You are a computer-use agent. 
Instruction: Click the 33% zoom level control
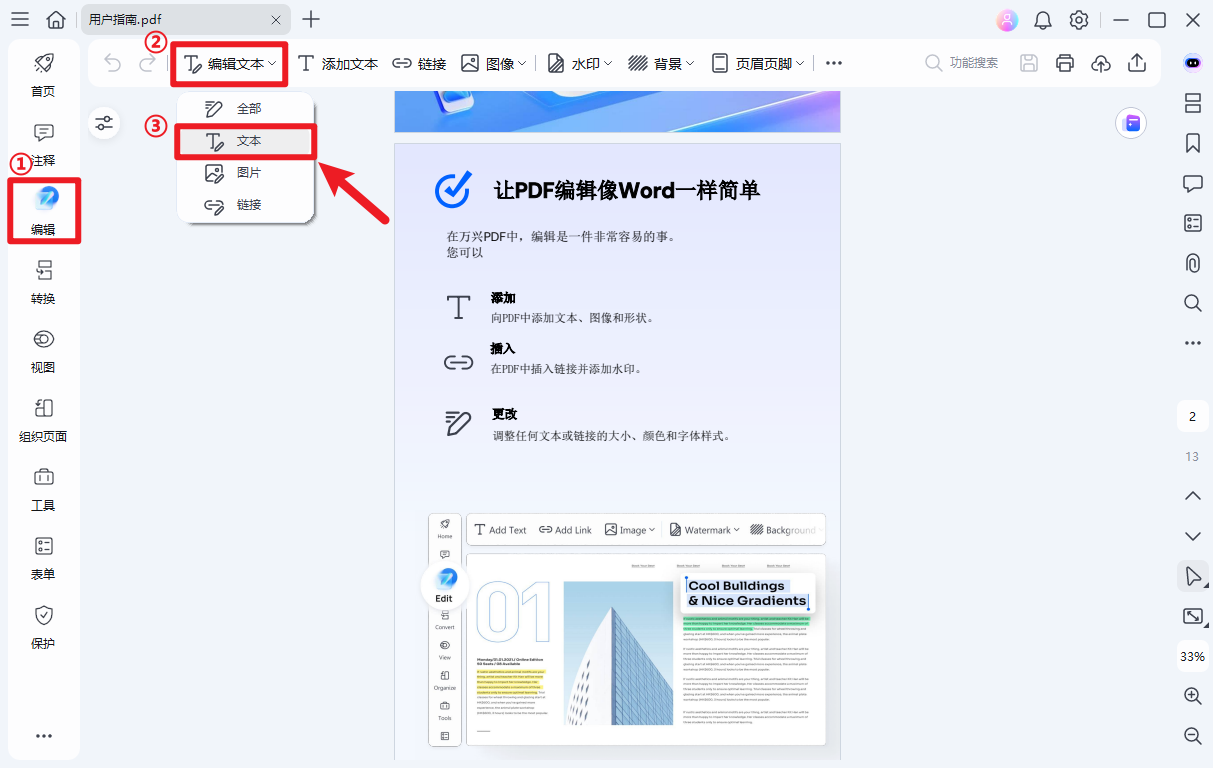(x=1192, y=657)
